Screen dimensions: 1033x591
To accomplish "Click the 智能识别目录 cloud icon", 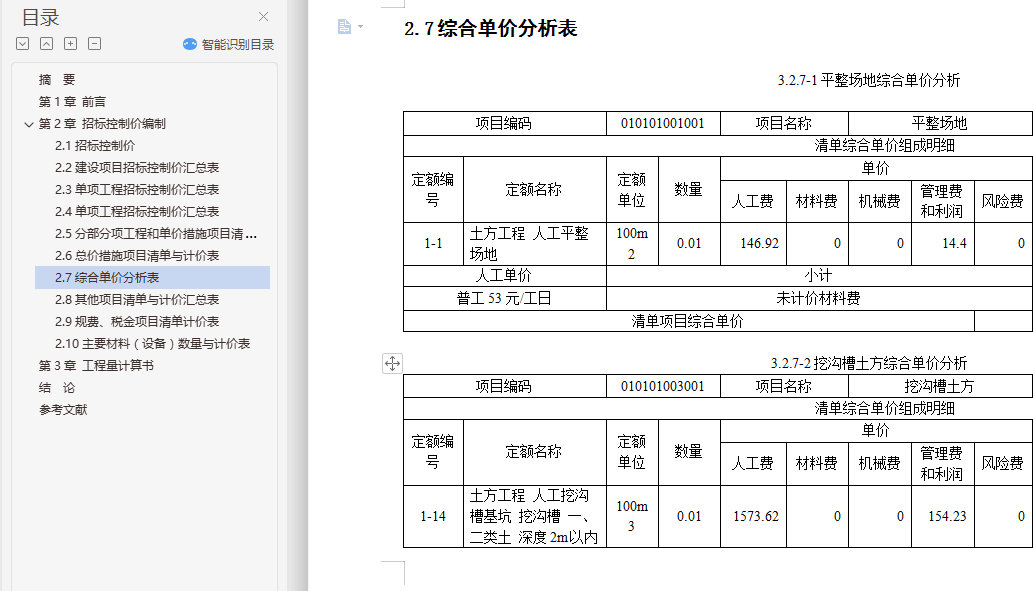I will coord(190,44).
